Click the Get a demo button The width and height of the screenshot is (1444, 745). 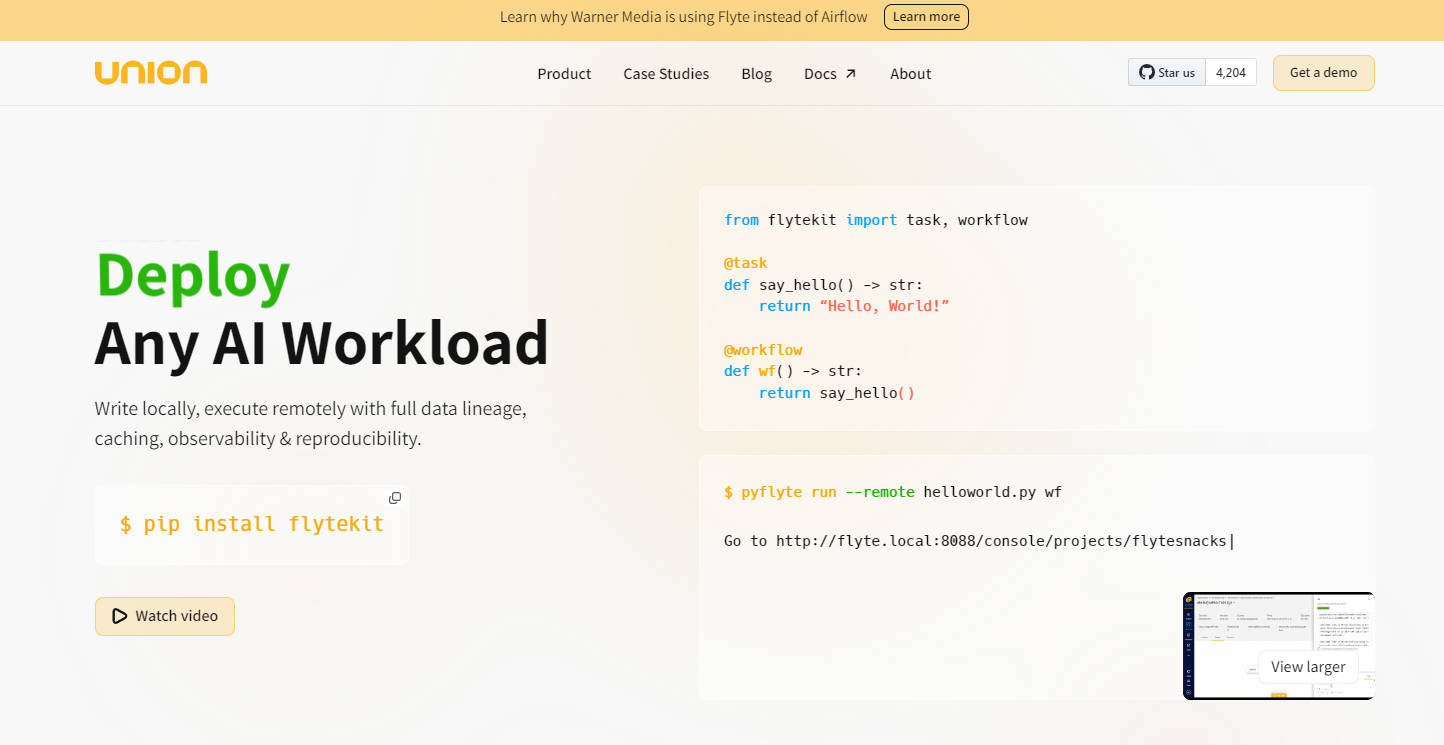(1323, 73)
